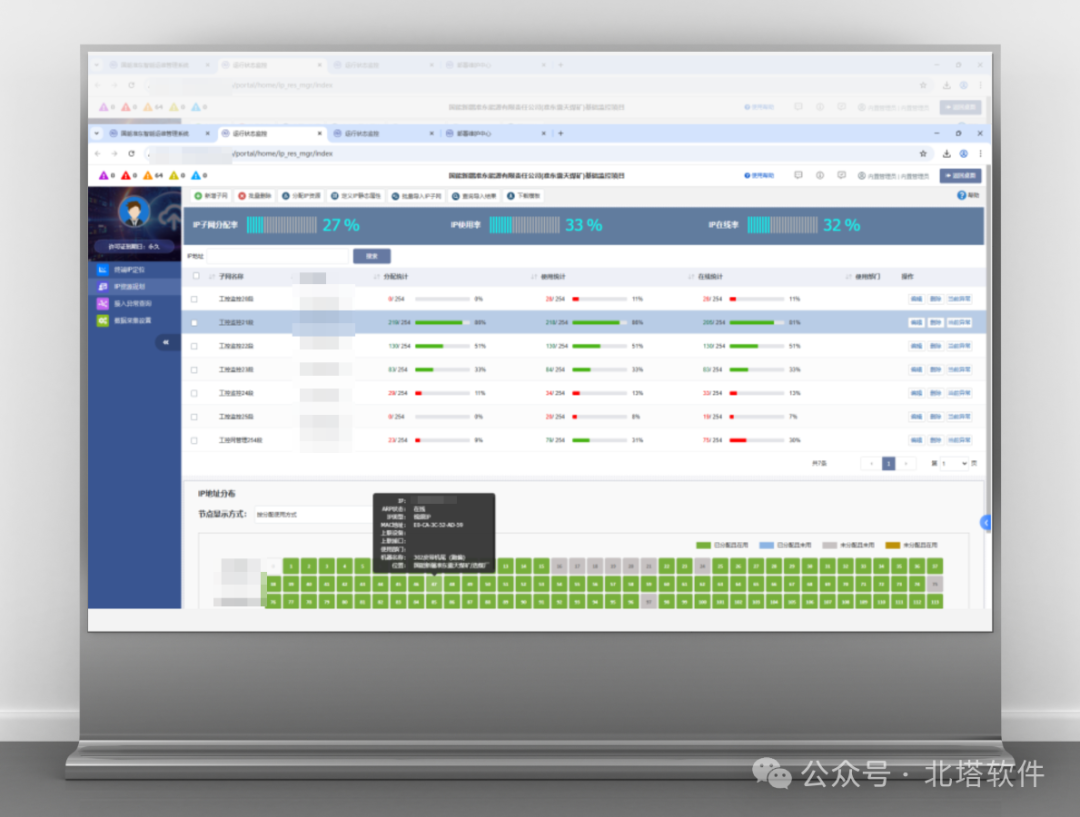Click inside the IP地址 search input field
Screen dimensions: 1080x817
point(278,256)
